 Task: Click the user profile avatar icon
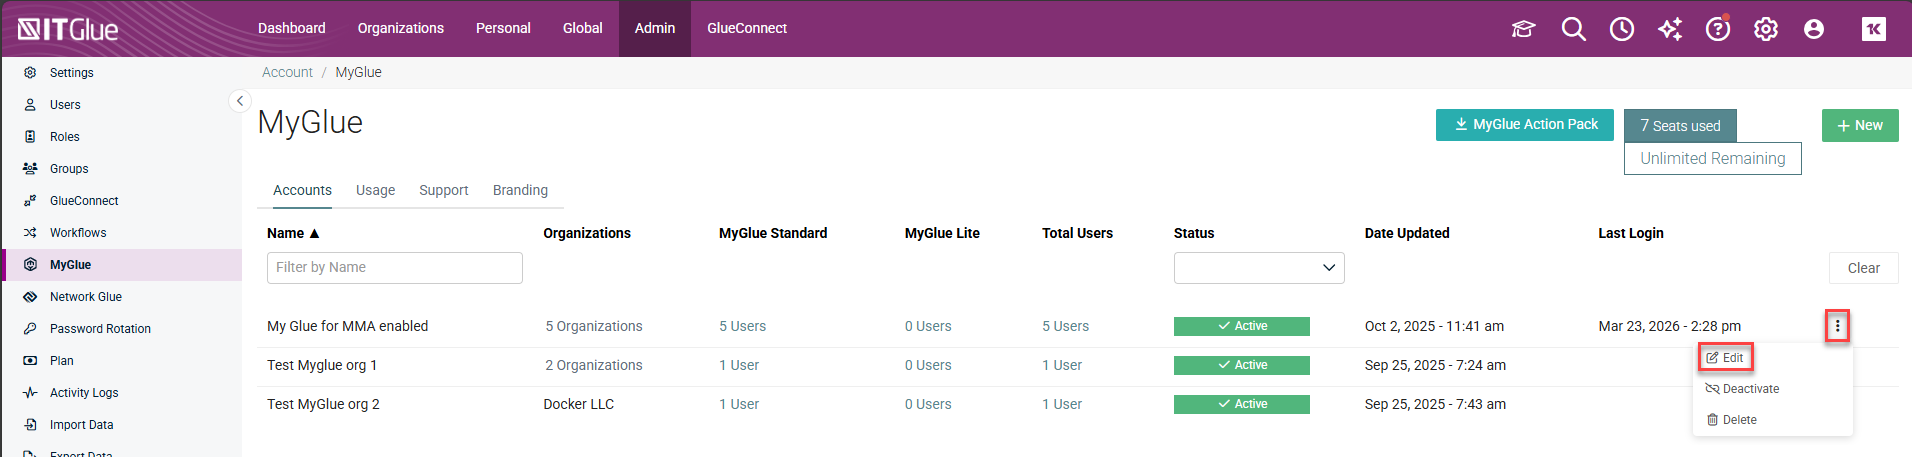click(x=1813, y=29)
